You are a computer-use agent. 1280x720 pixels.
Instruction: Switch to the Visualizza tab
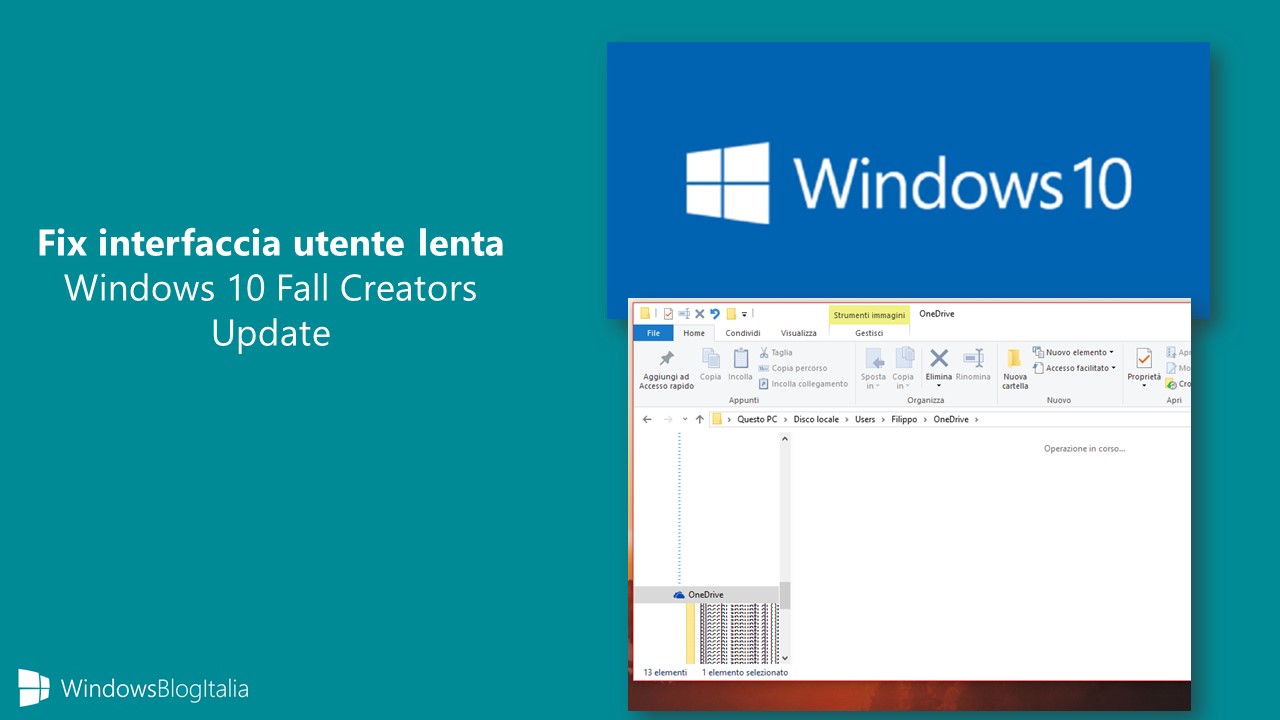[799, 333]
